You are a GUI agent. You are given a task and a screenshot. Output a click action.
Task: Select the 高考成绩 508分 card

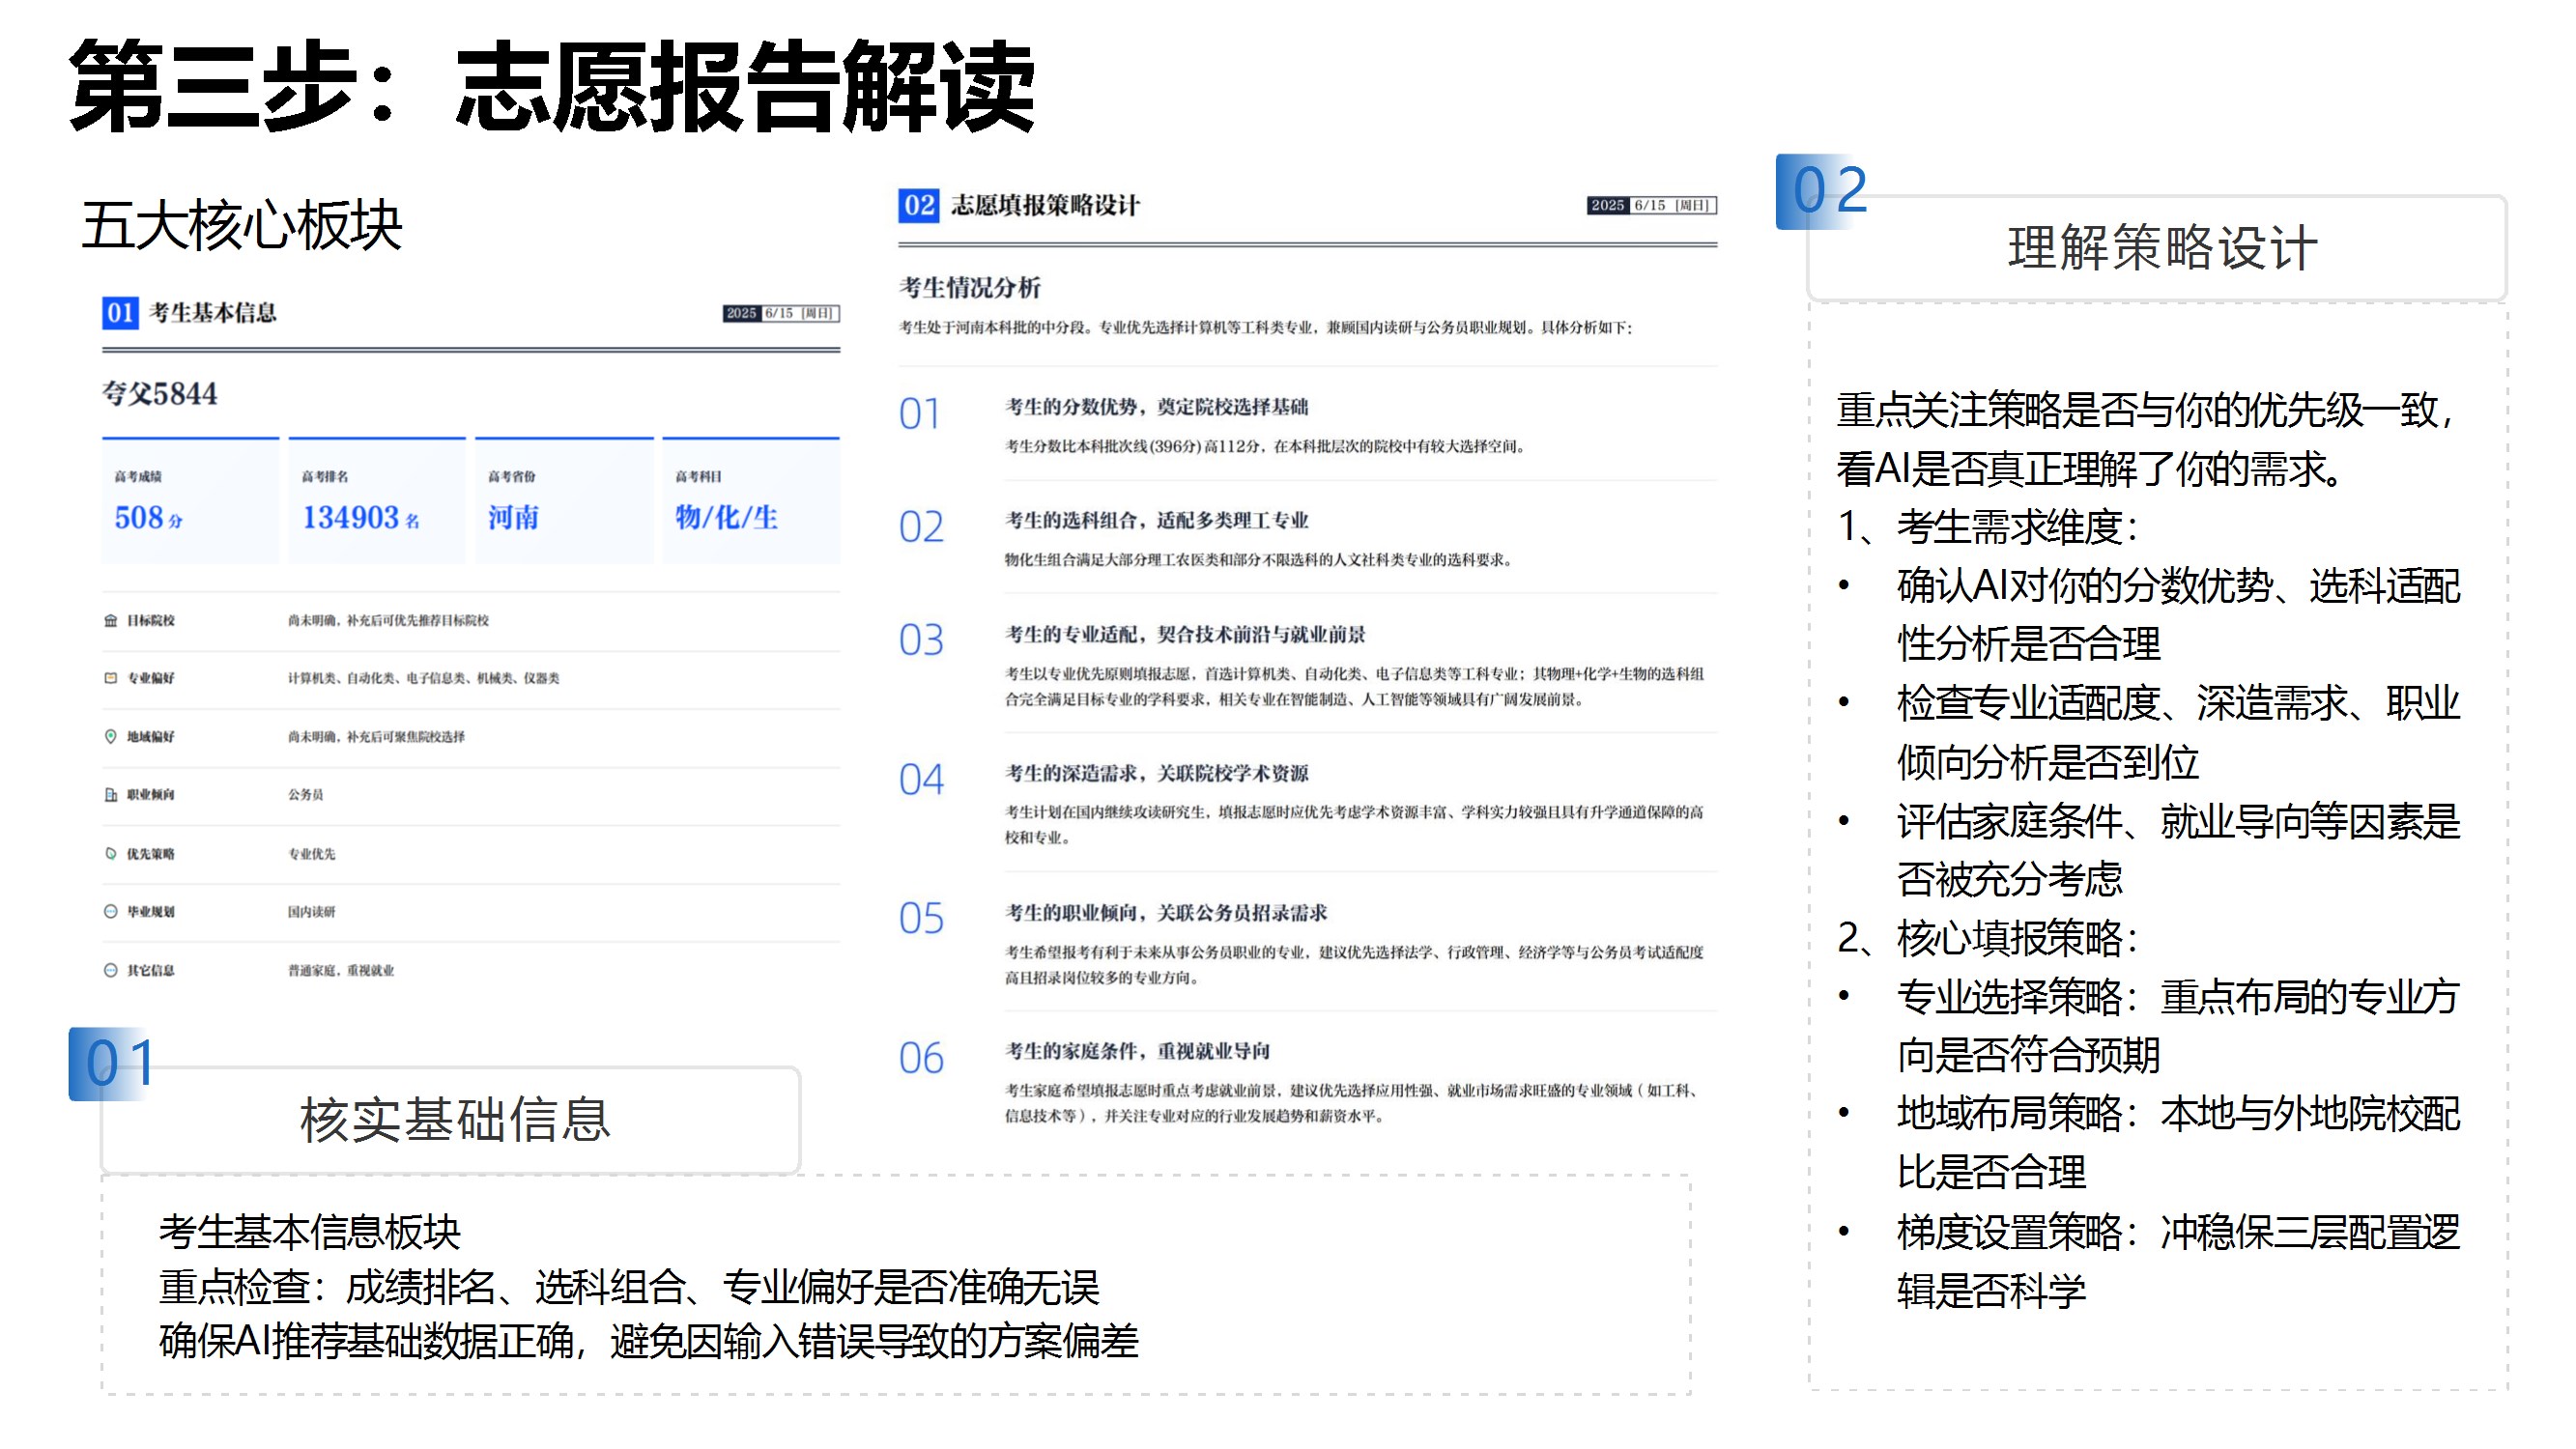point(189,502)
